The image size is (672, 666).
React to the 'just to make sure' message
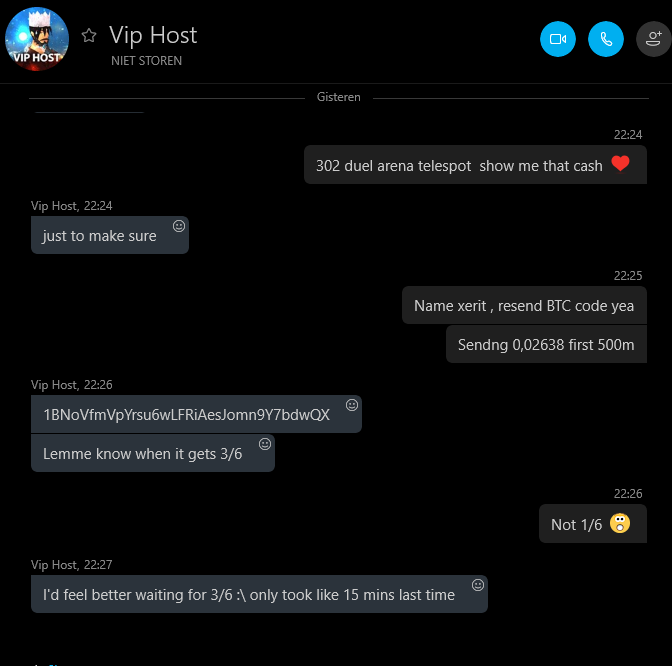pos(179,226)
